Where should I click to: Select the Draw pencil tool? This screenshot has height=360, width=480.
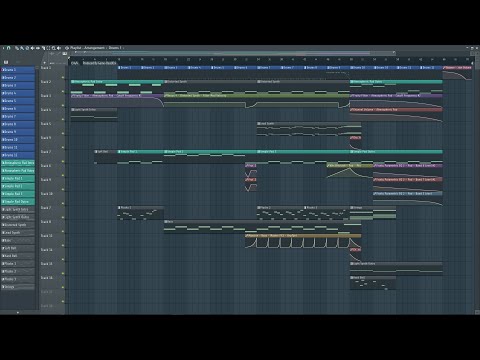(17, 48)
